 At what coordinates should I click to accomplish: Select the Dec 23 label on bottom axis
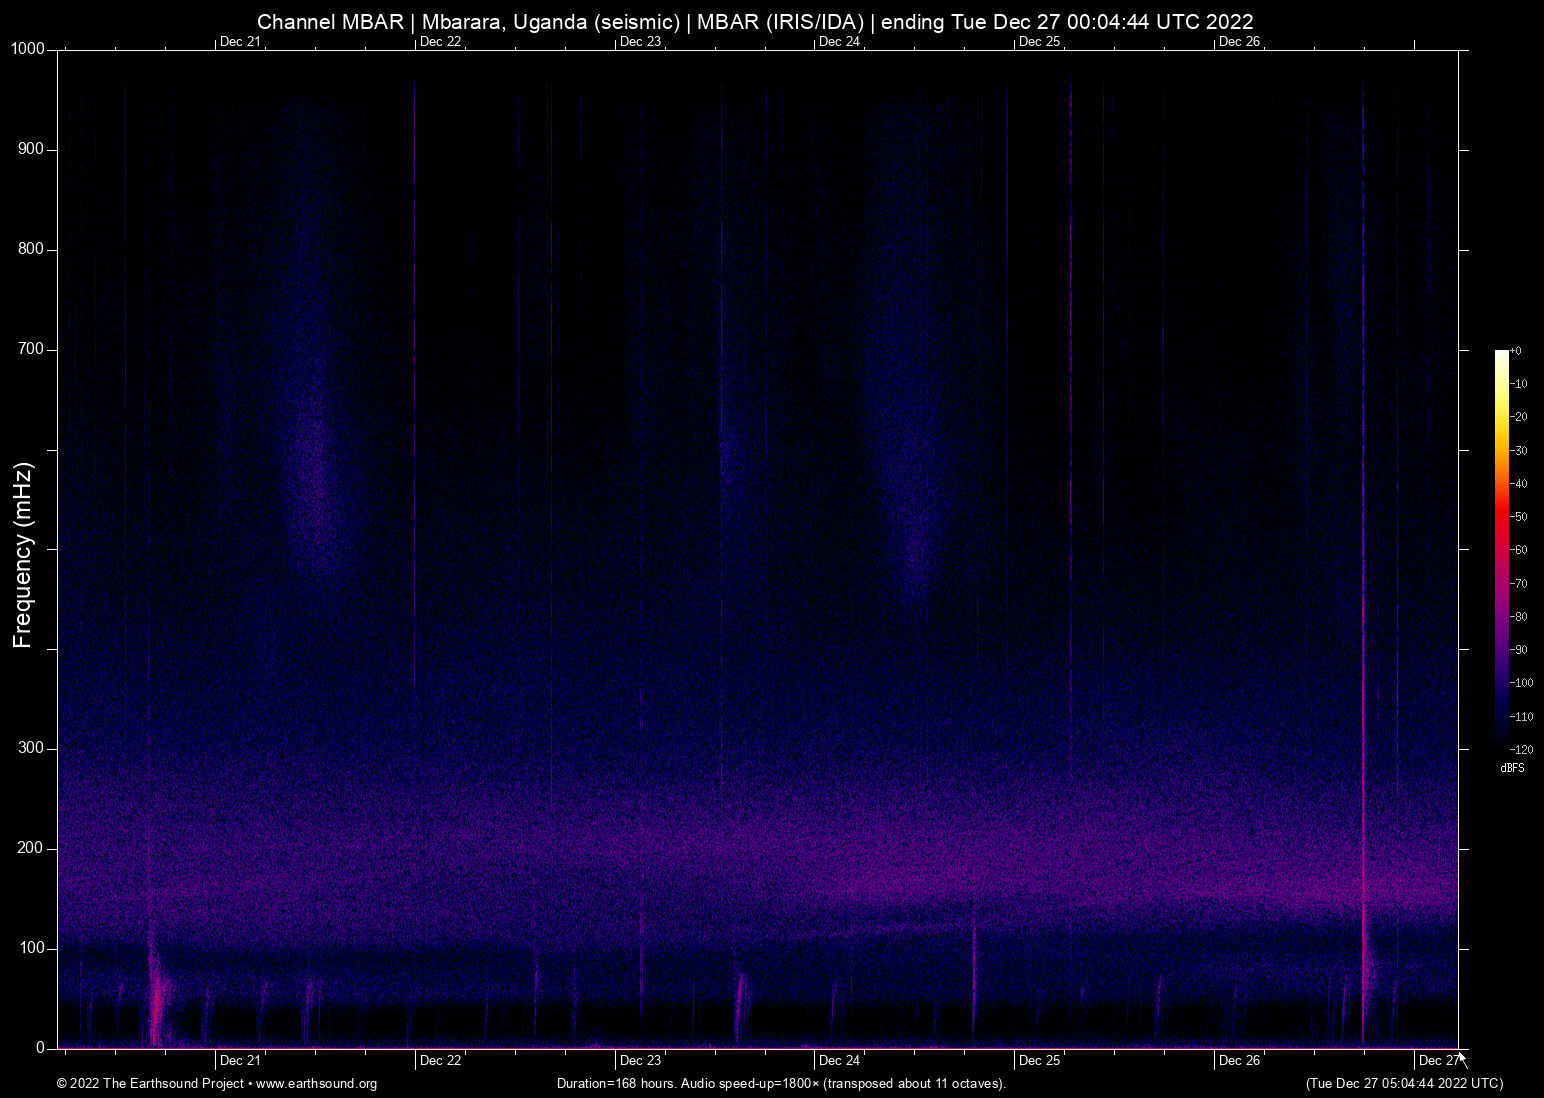pyautogui.click(x=641, y=1060)
